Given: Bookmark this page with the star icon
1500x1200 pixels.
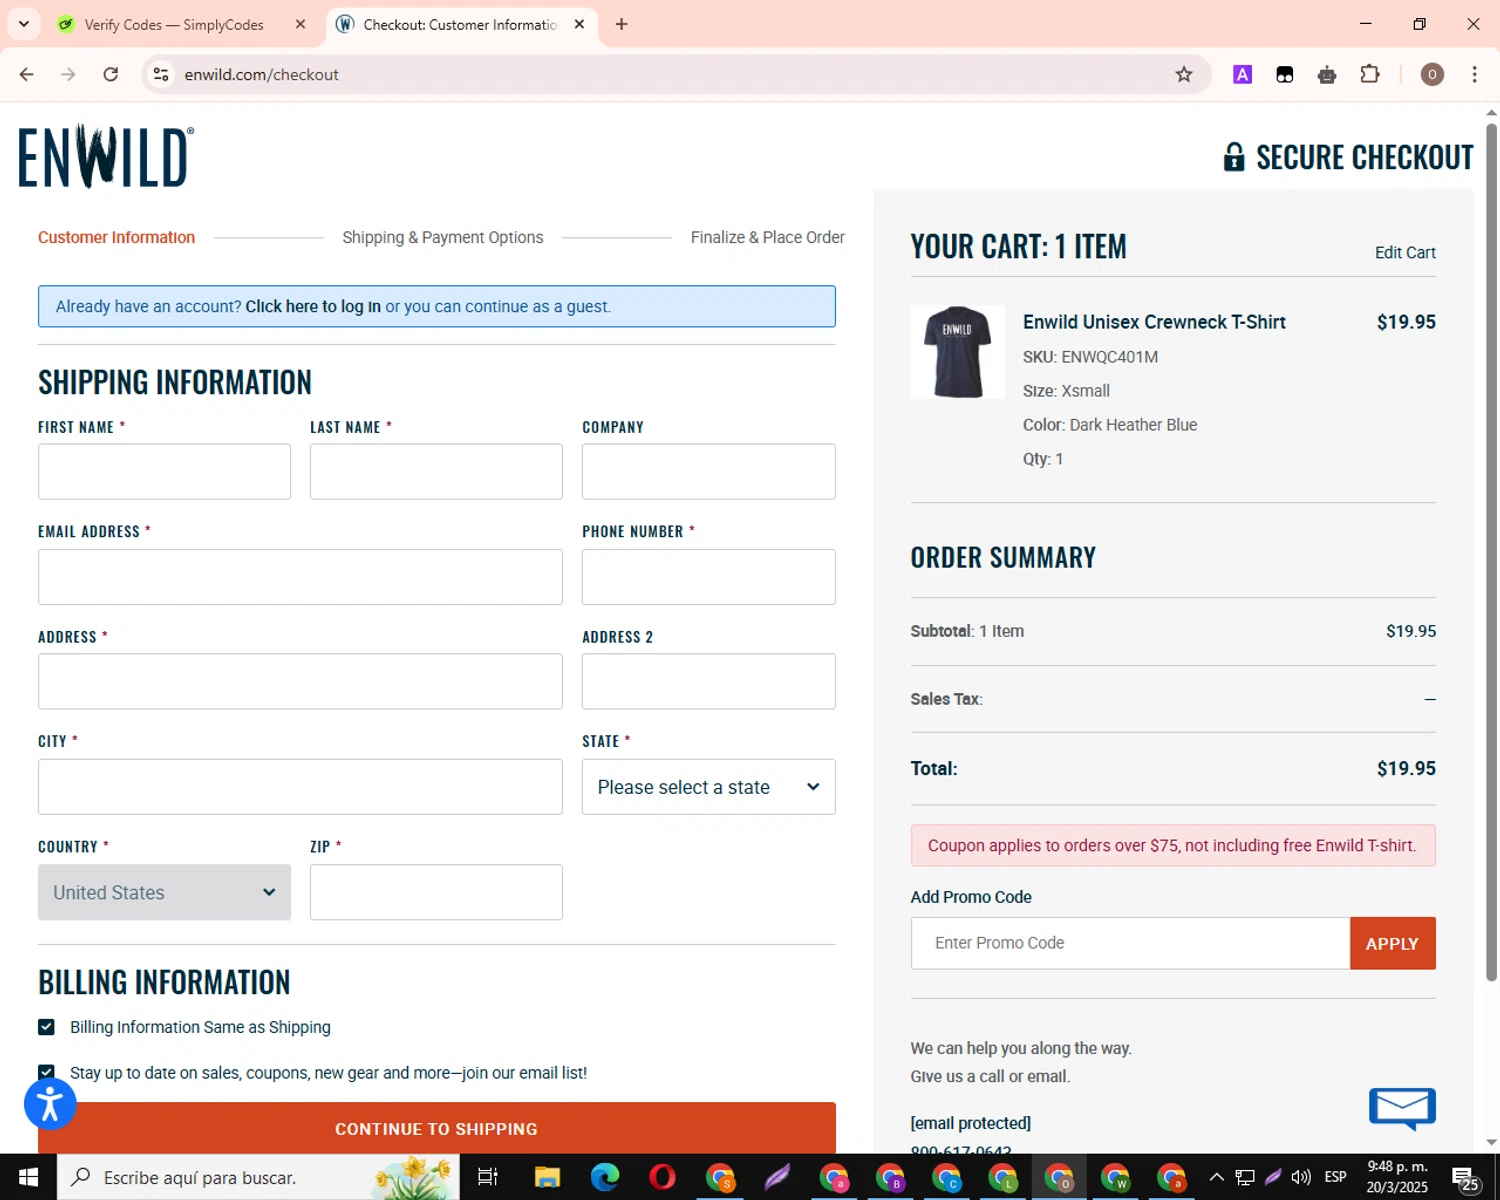Looking at the screenshot, I should point(1184,74).
